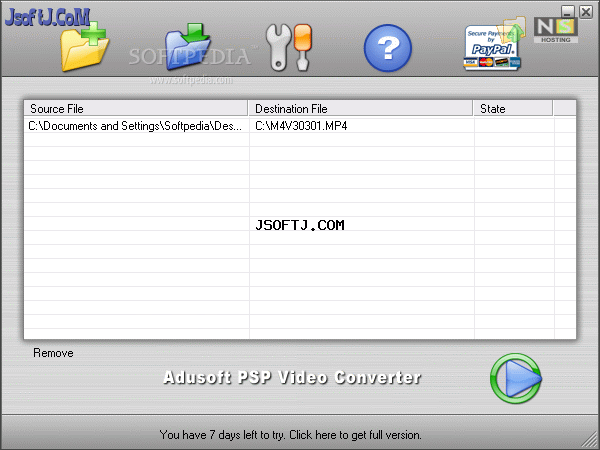The height and width of the screenshot is (450, 600).
Task: Open settings via wrench and screwdriver icon
Action: (x=289, y=47)
